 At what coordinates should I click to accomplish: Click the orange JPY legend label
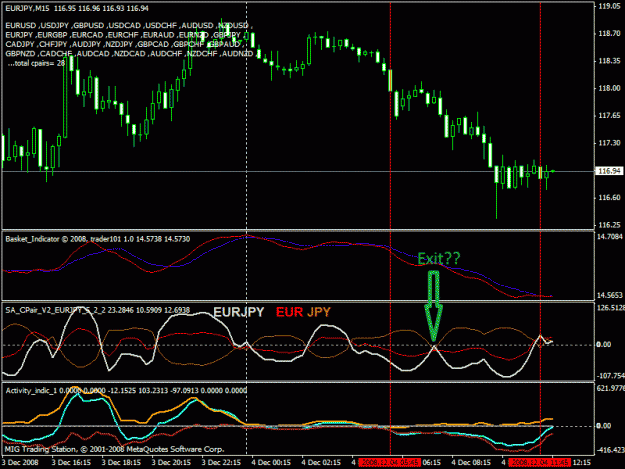(x=319, y=312)
